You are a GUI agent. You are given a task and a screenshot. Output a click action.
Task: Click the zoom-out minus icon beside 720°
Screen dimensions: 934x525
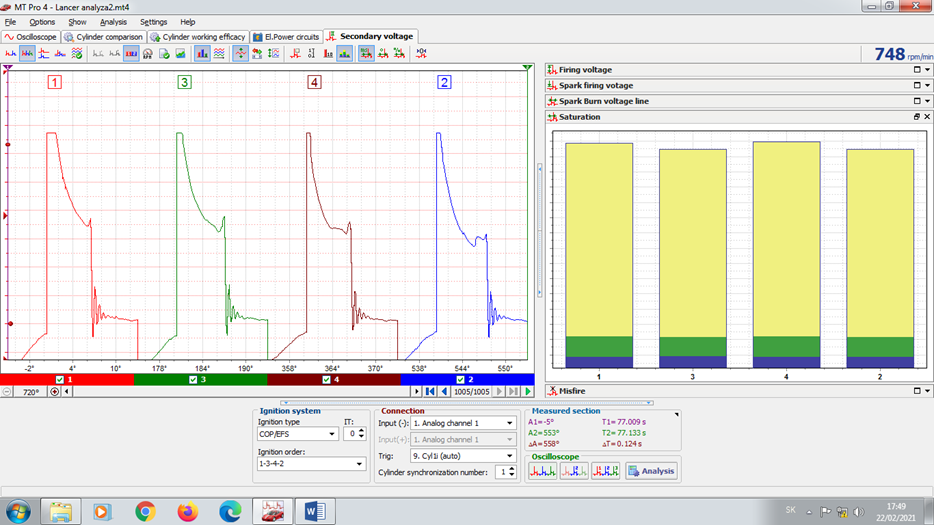tap(8, 392)
